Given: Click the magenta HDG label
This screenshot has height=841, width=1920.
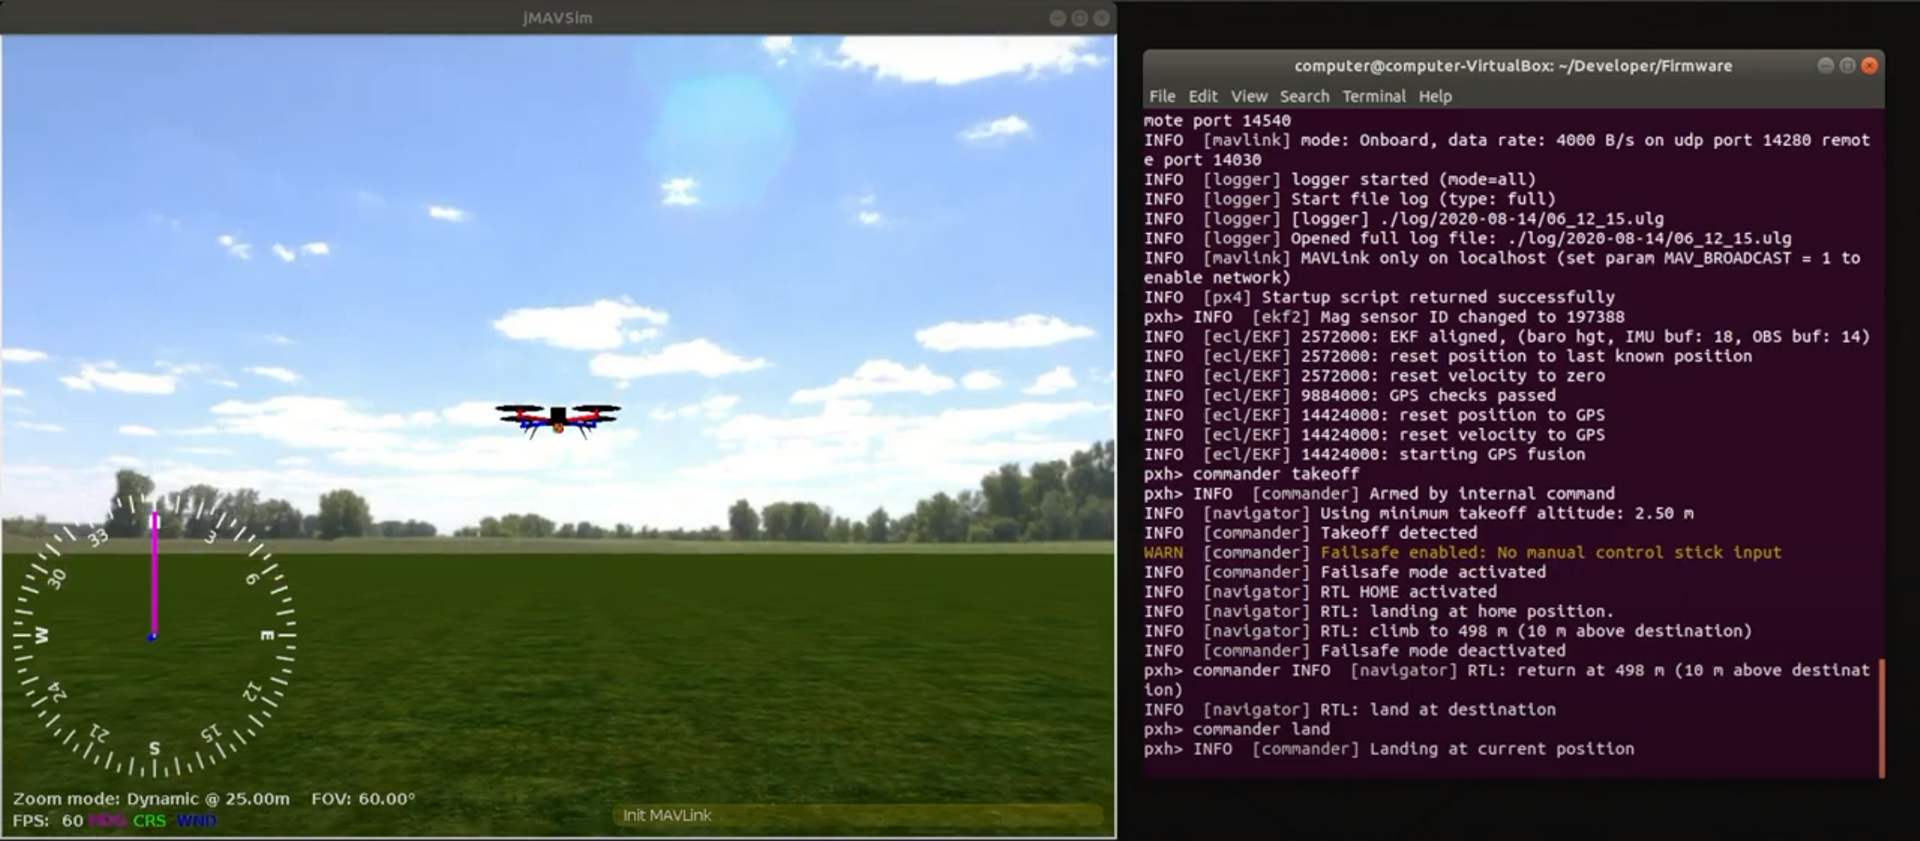Looking at the screenshot, I should coord(107,821).
